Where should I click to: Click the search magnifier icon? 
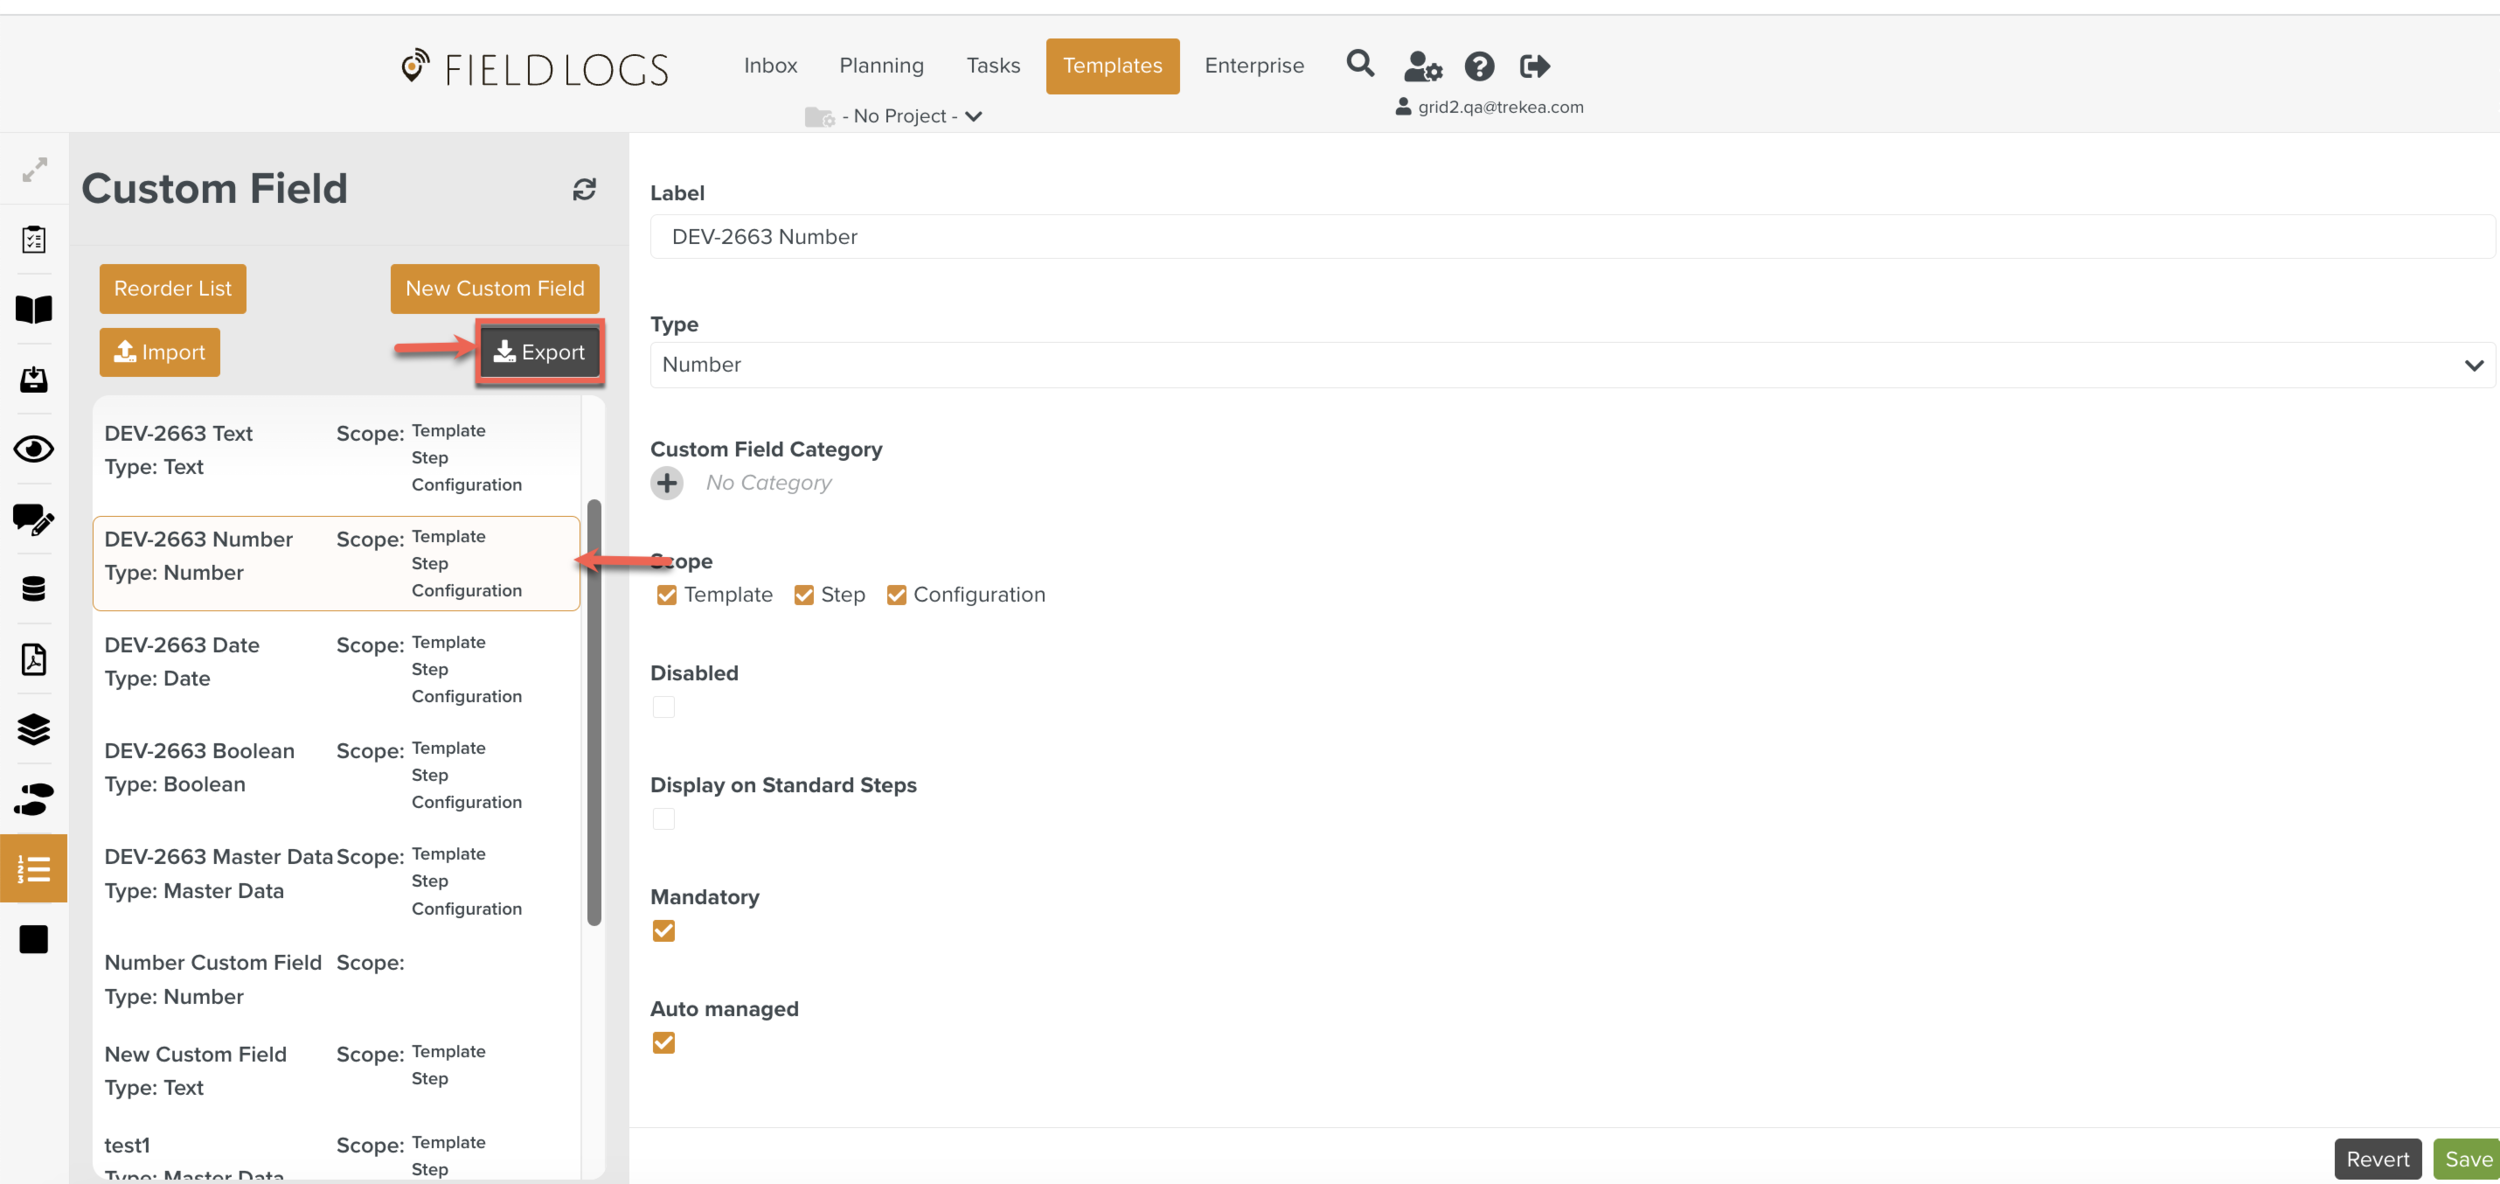(x=1360, y=65)
